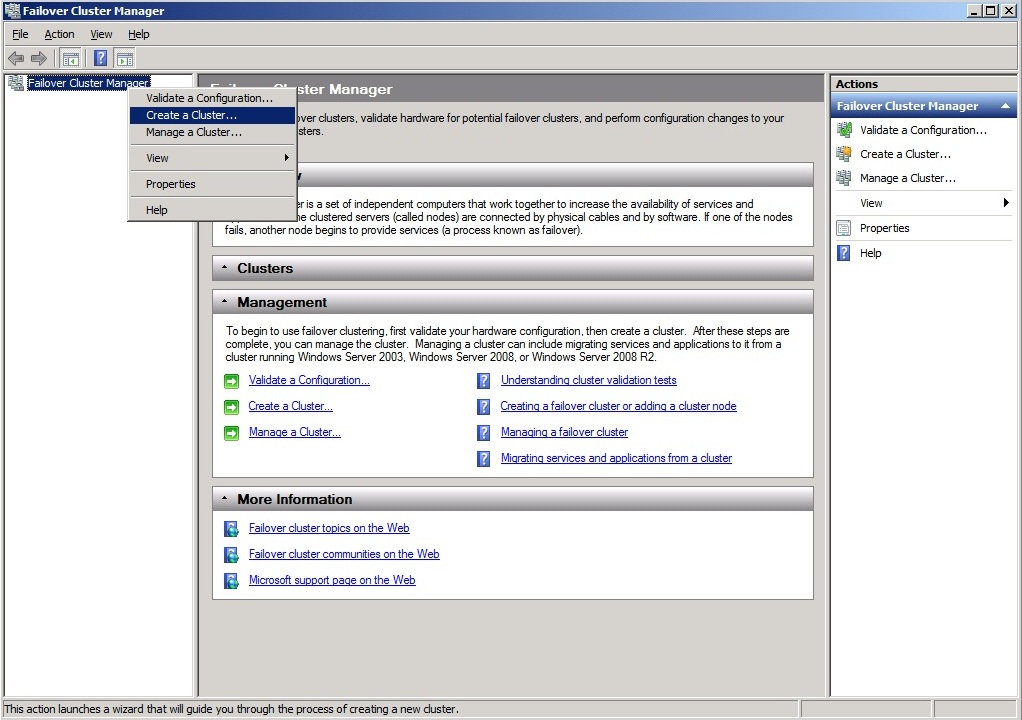Collapse the Clusters section
The width and height of the screenshot is (1022, 720).
[224, 268]
